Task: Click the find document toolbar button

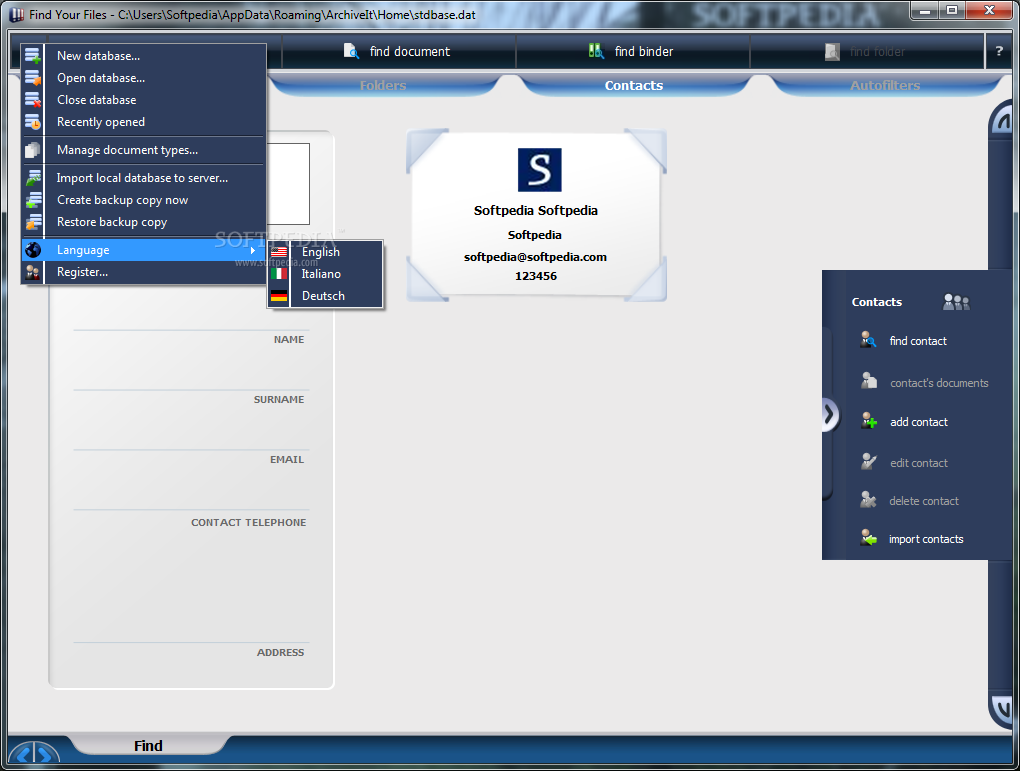Action: click(x=398, y=51)
